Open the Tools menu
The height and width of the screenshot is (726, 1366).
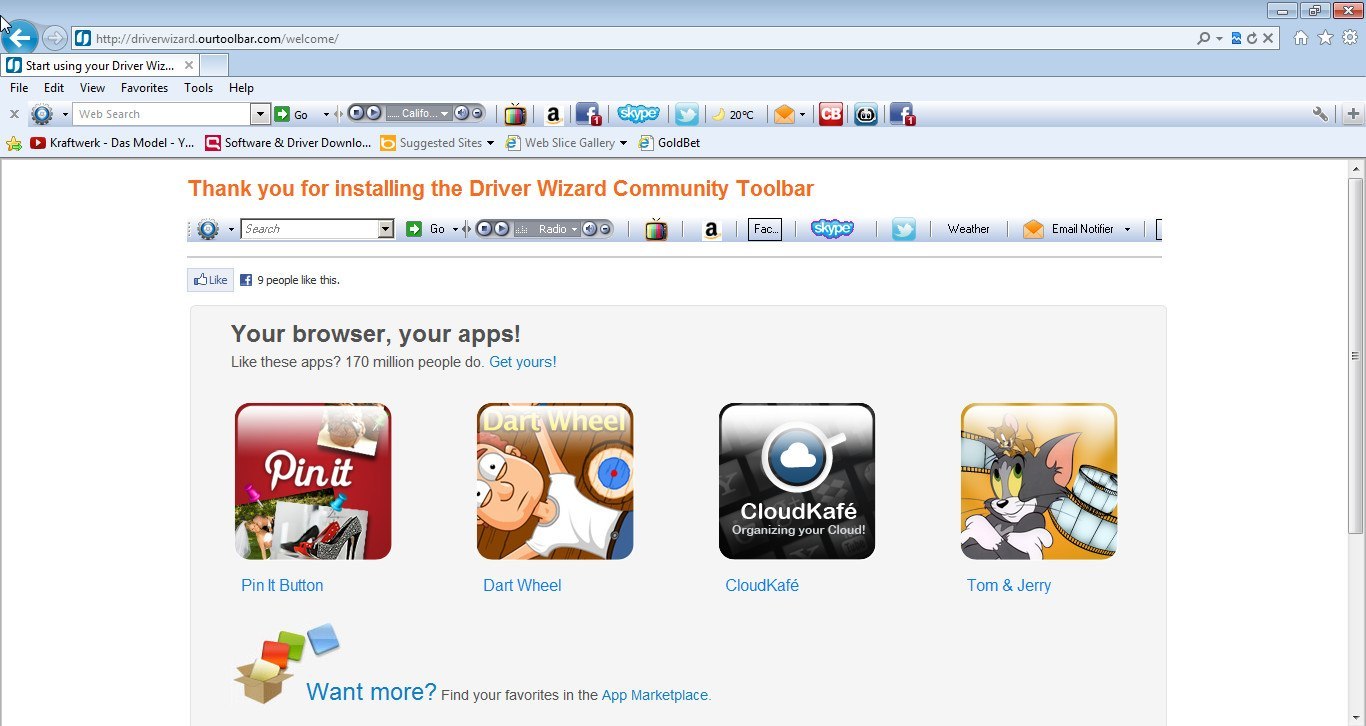[198, 87]
